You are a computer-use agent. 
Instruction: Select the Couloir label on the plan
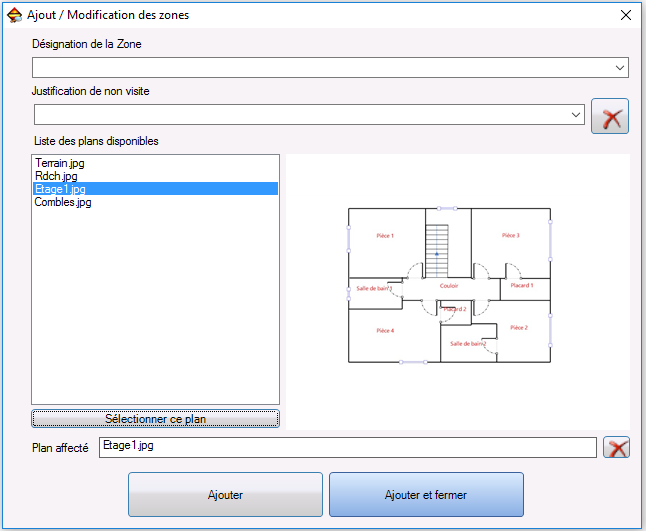click(x=449, y=286)
